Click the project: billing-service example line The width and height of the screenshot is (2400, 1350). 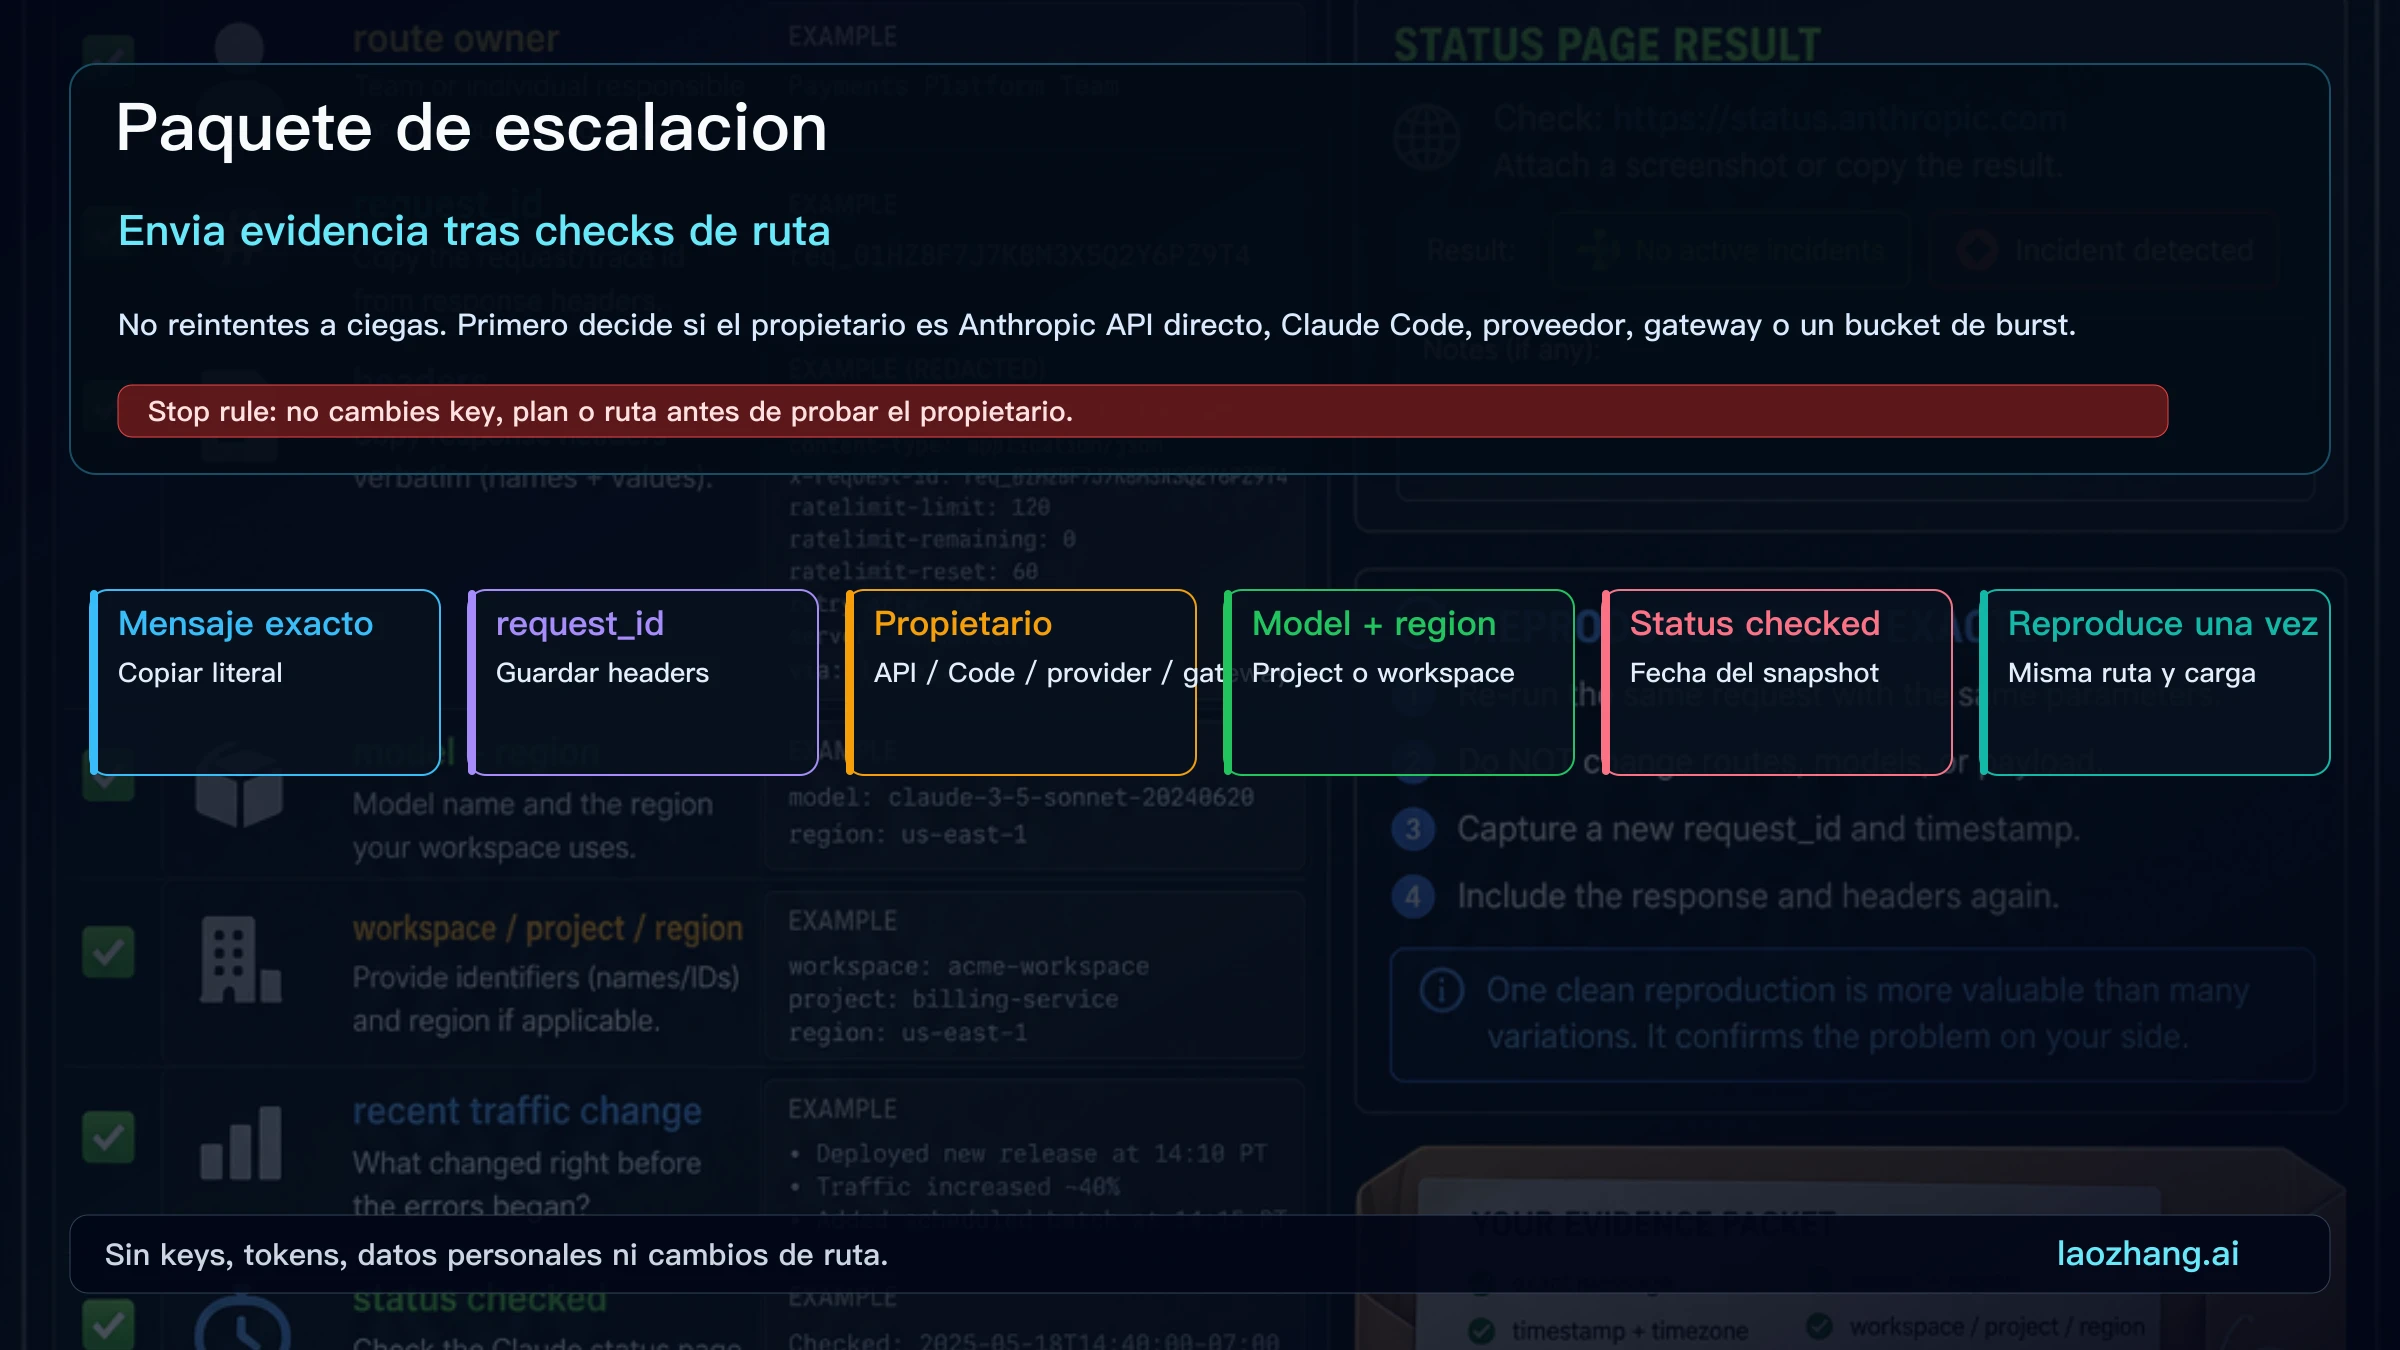[953, 999]
